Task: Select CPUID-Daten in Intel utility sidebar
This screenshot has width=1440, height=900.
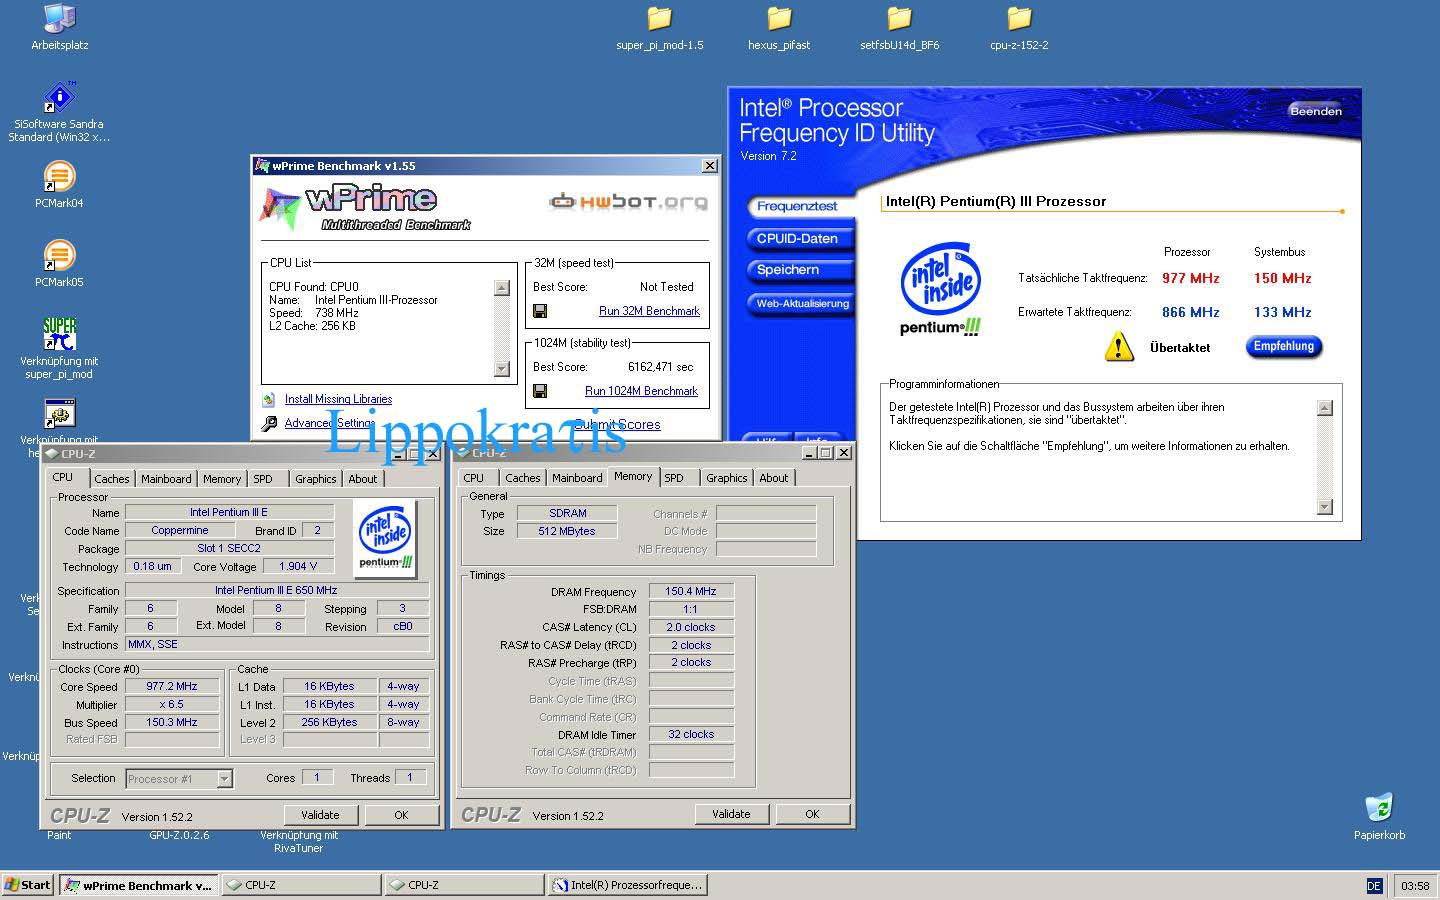Action: pos(797,238)
